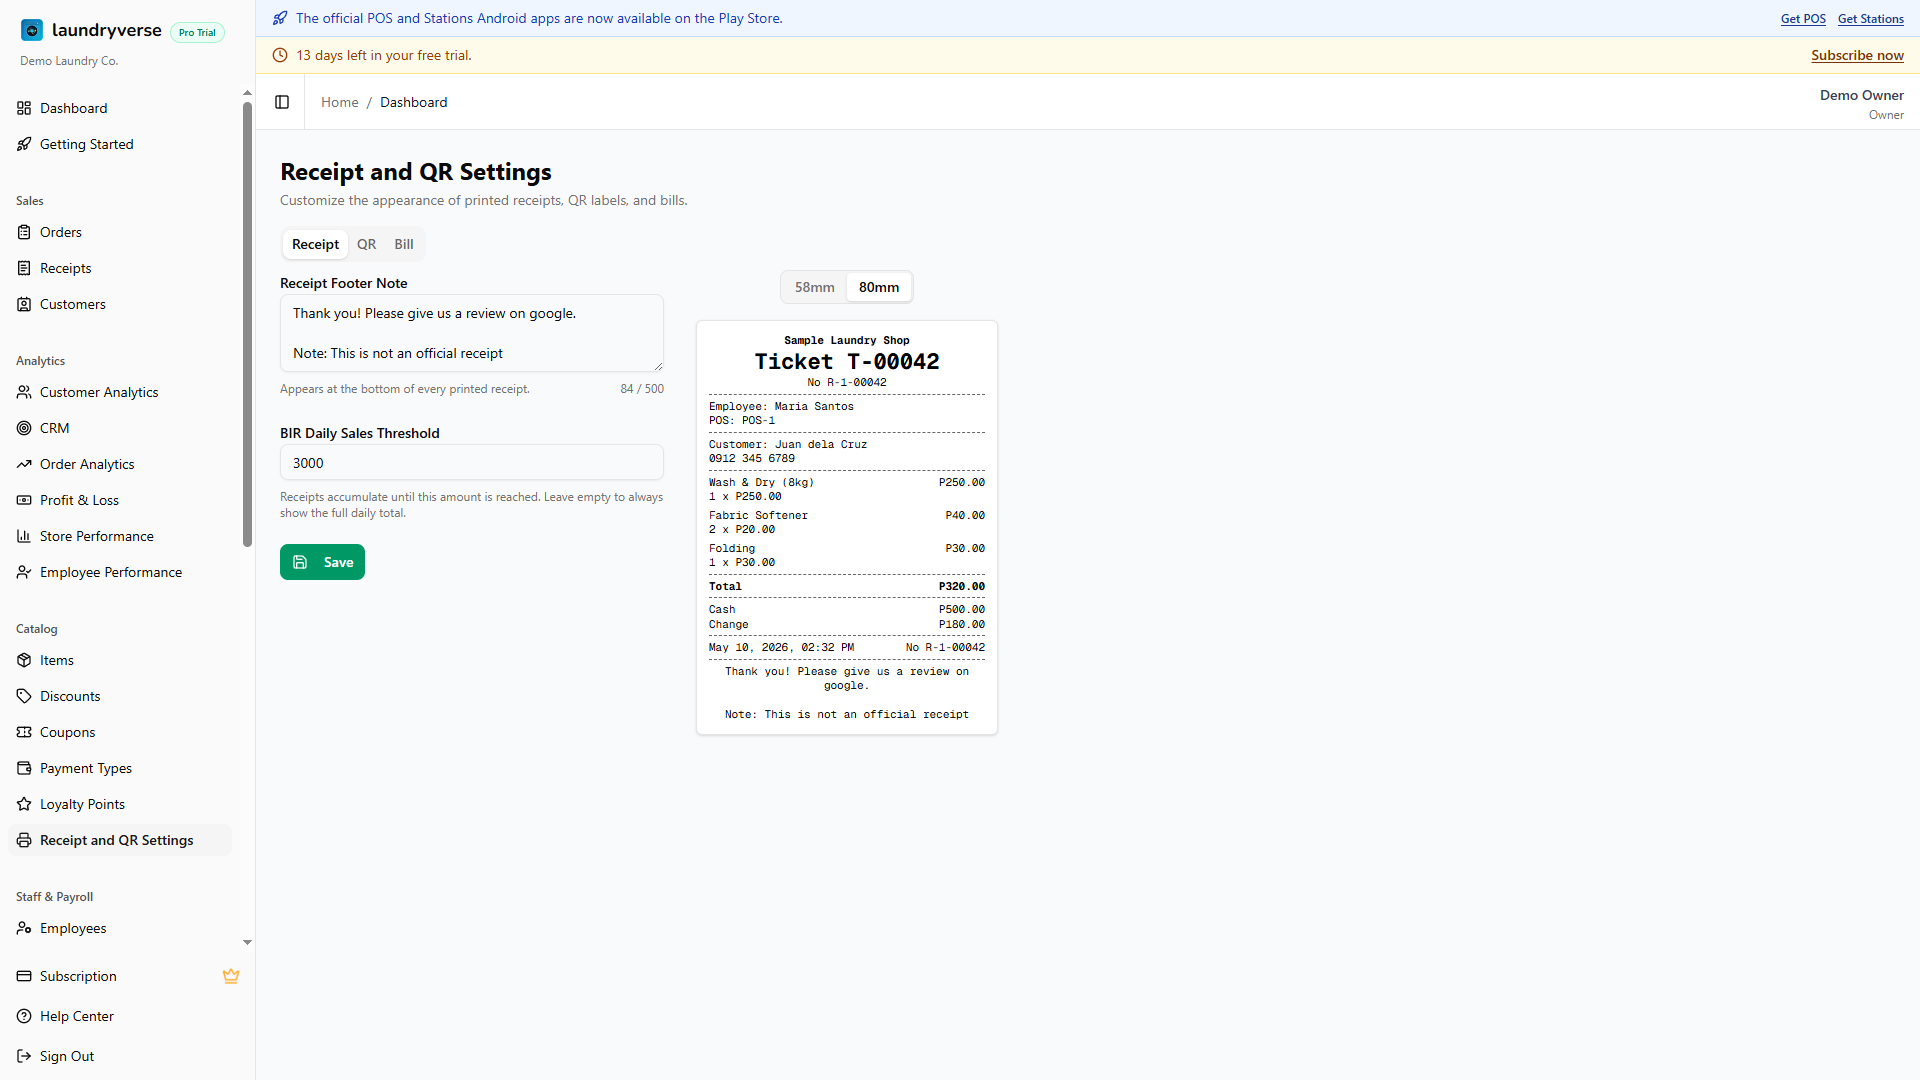Select the 80mm paper width

tap(879, 287)
